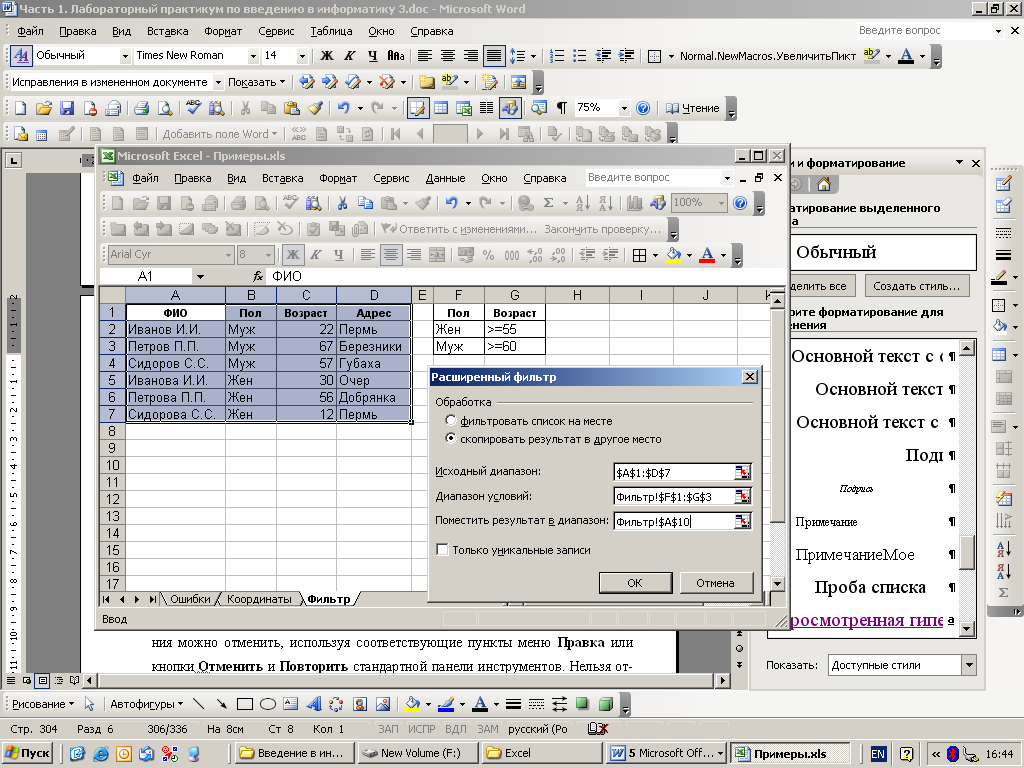Open Times New Roman font dropdown
The image size is (1024, 768).
point(253,56)
